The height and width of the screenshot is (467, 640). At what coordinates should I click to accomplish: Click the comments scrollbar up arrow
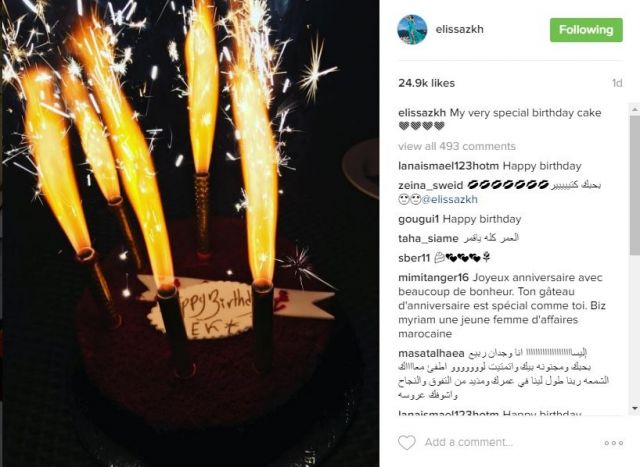coord(635,109)
